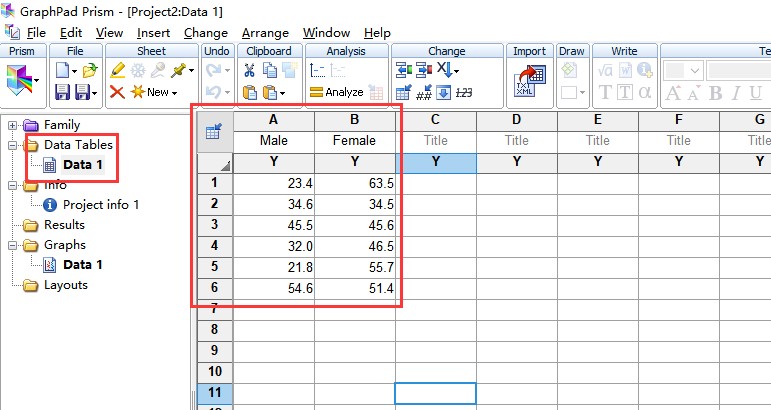
Task: Click the X sort arrow icon
Action: coord(444,69)
